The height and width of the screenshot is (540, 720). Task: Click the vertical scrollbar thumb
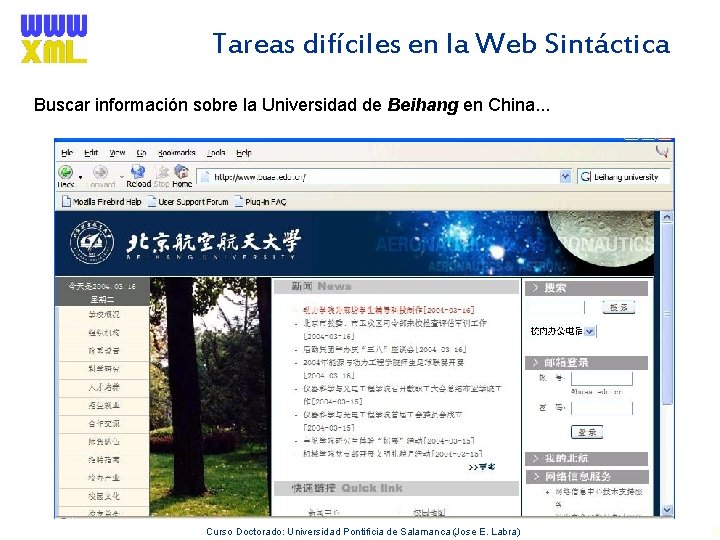667,314
